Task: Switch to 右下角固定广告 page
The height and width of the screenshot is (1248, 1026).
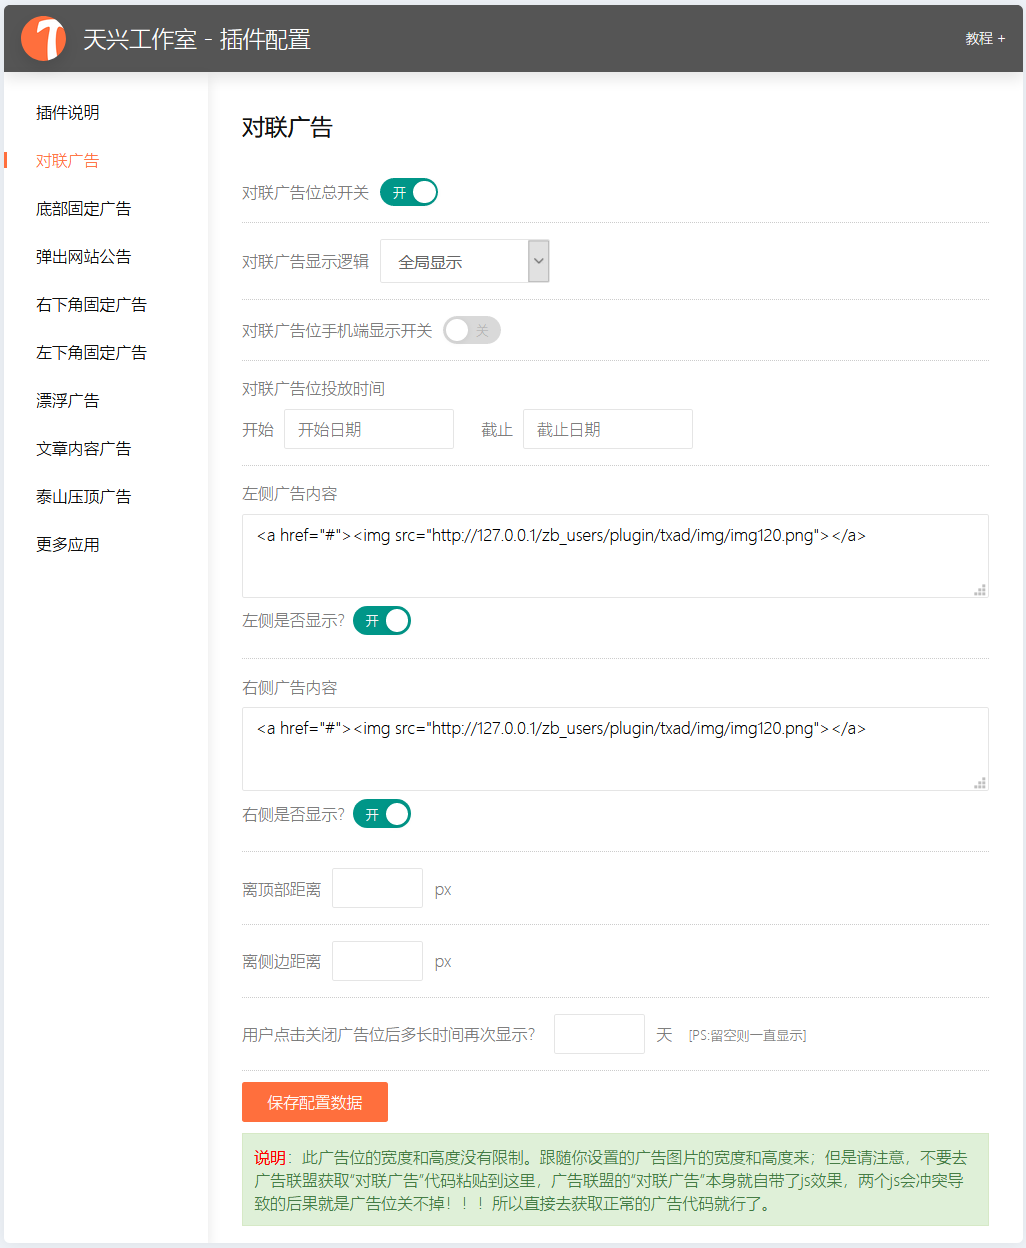Action: [92, 305]
